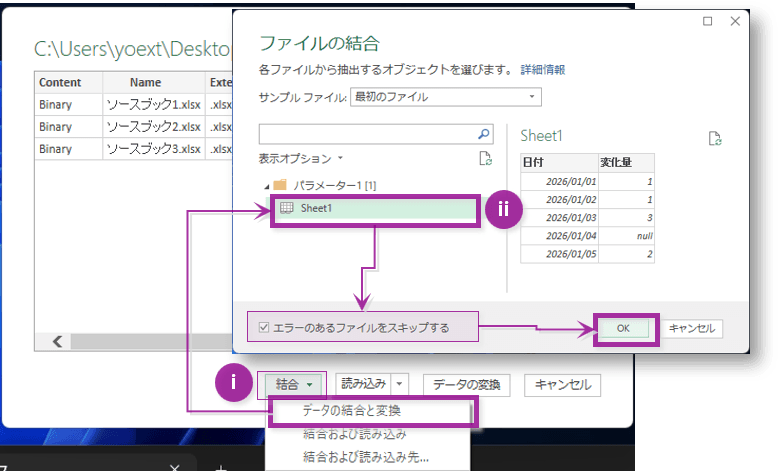
Task: Click キャンセル in ファイルの結合 dialog
Action: click(x=692, y=328)
